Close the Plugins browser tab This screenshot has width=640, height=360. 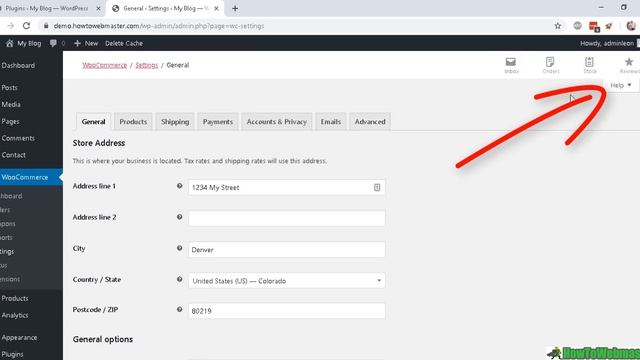(x=98, y=8)
